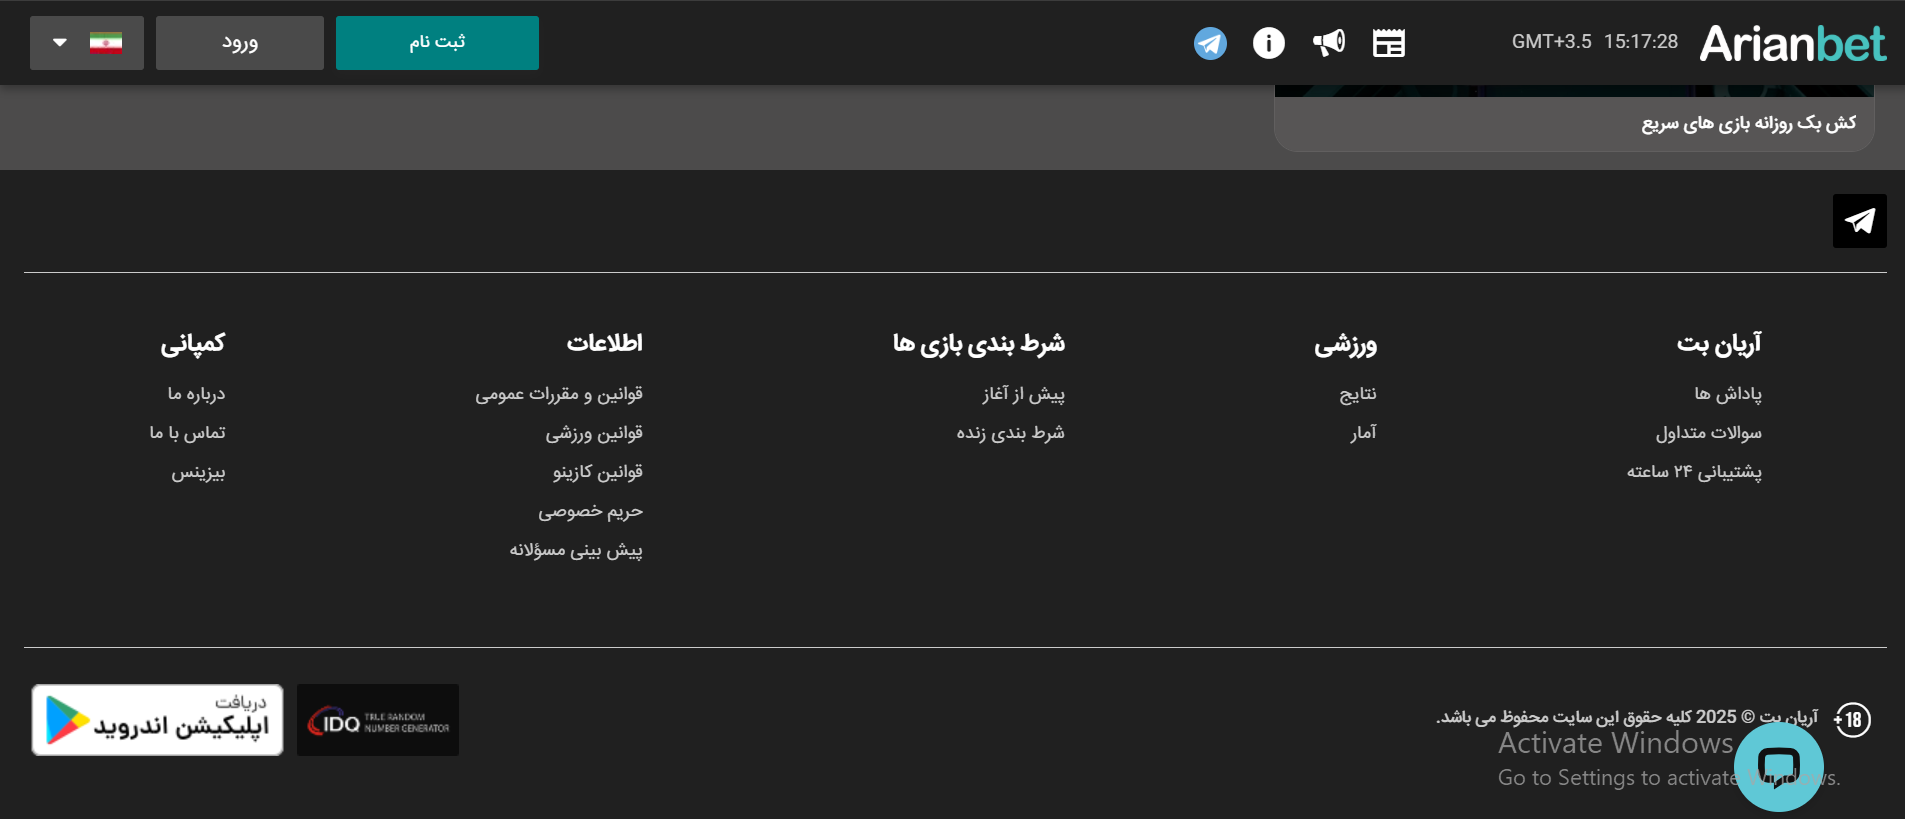Click the ورزشی footer heading
This screenshot has height=819, width=1905.
point(1345,344)
